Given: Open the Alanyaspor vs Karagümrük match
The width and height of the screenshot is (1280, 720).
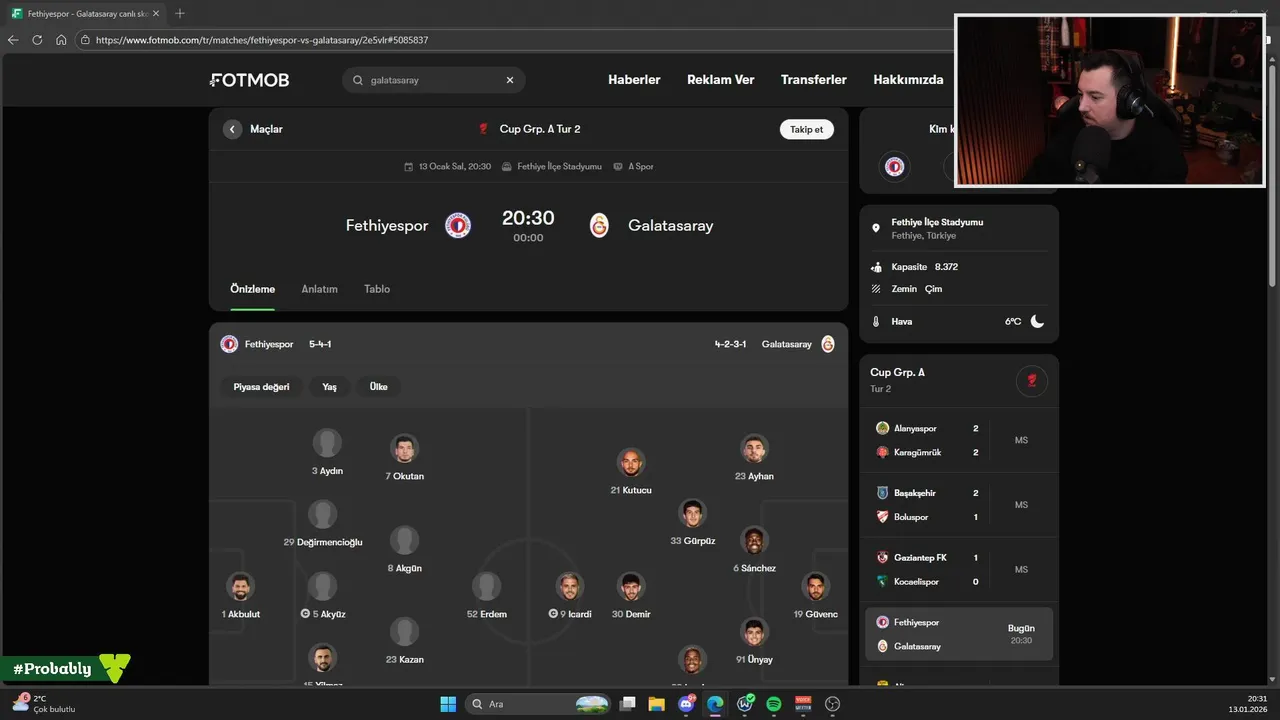Looking at the screenshot, I should pos(958,440).
